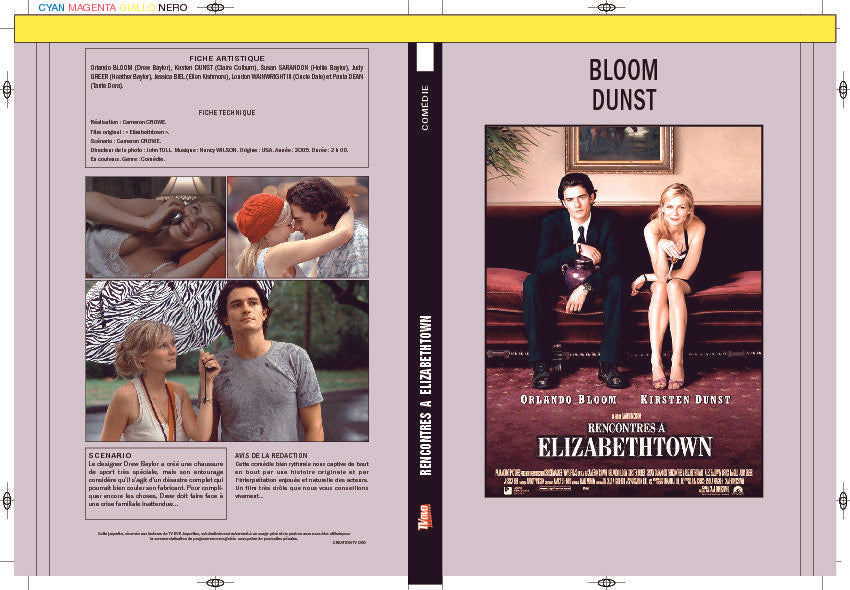
Task: Click the 'ORLANDO BLOOM' name on the poster
Action: (x=569, y=400)
